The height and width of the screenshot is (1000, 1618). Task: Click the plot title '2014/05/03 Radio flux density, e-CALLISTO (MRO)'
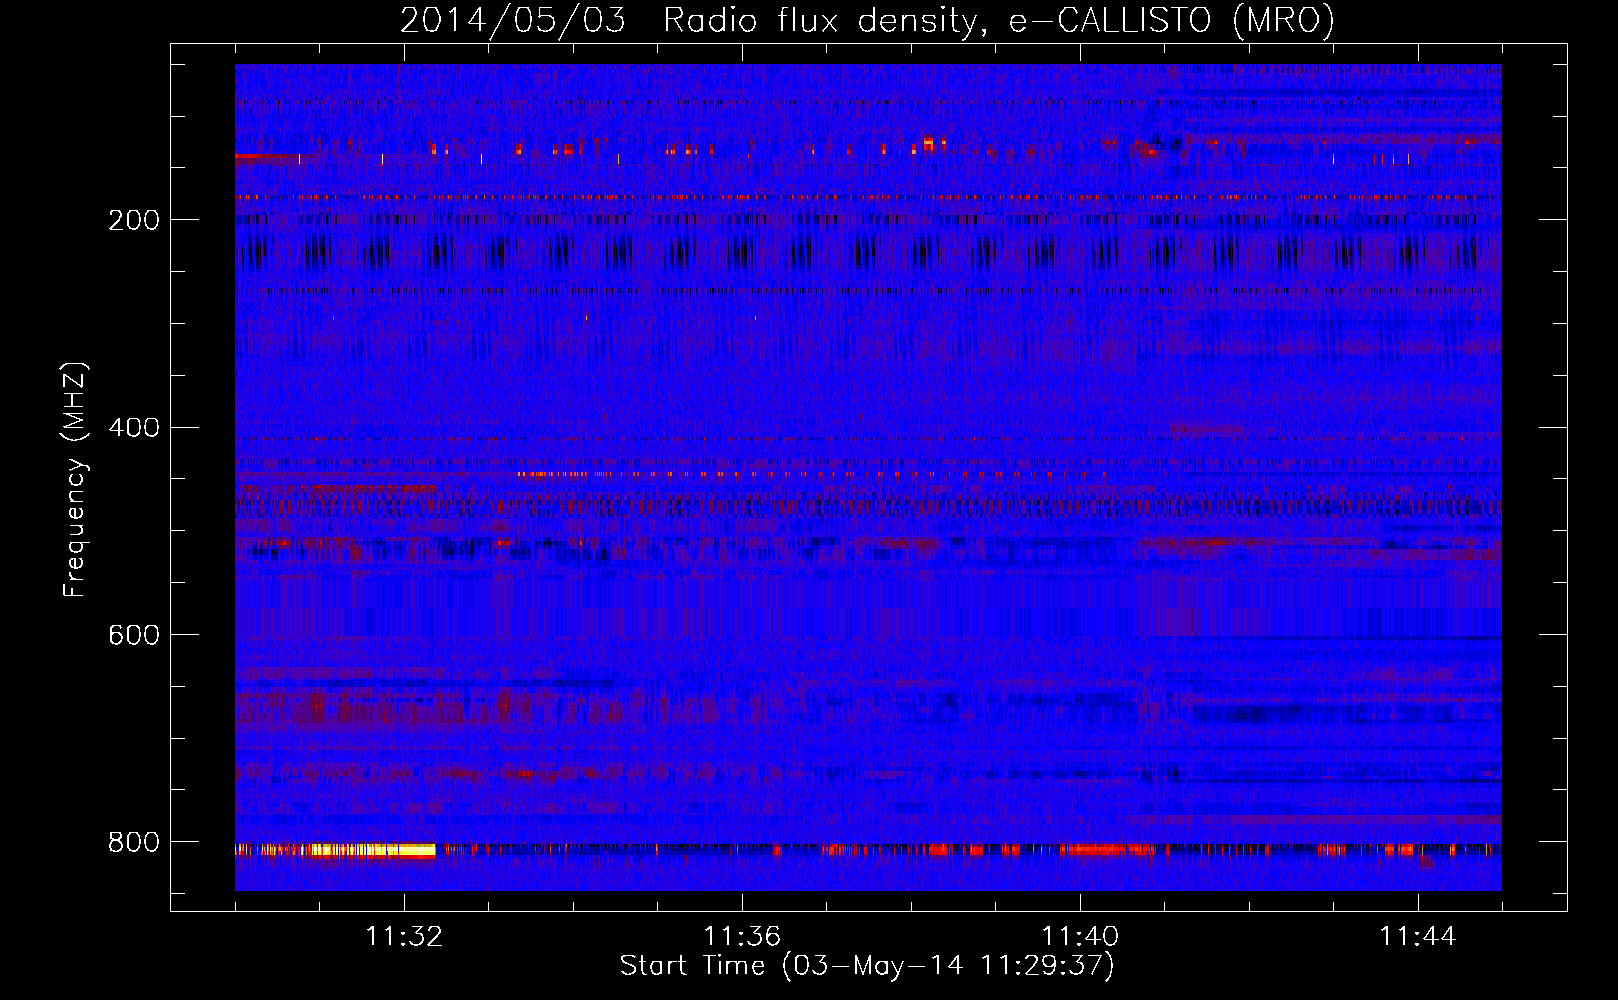(x=867, y=20)
